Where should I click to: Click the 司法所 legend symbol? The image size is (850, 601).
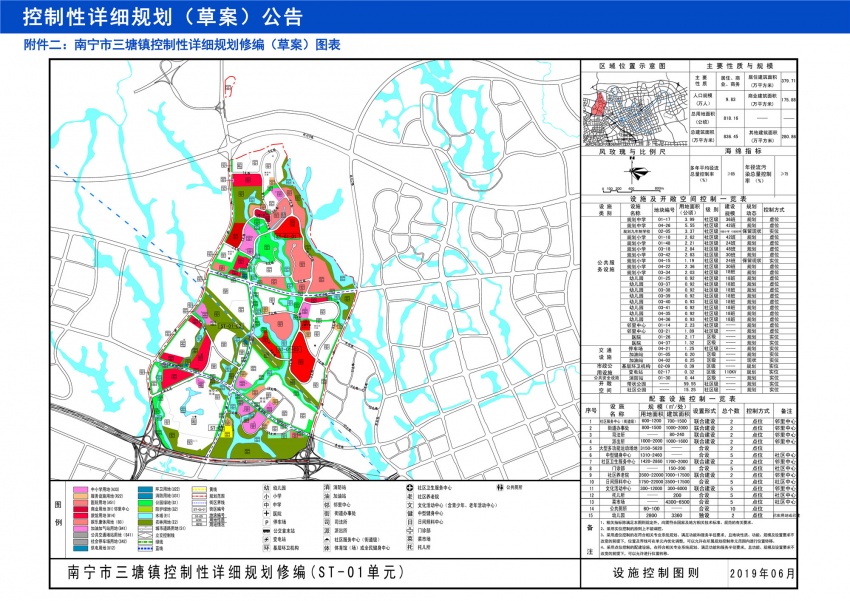click(327, 522)
